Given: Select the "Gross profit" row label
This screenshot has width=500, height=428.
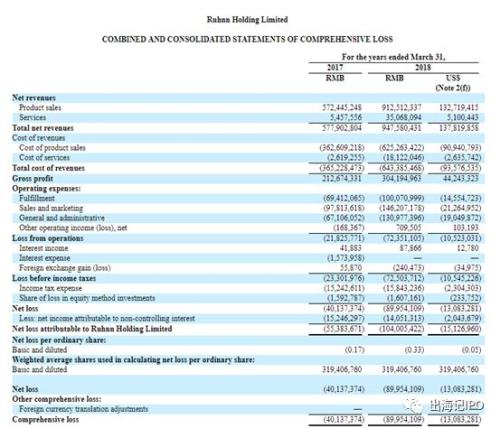Looking at the screenshot, I should click(33, 178).
